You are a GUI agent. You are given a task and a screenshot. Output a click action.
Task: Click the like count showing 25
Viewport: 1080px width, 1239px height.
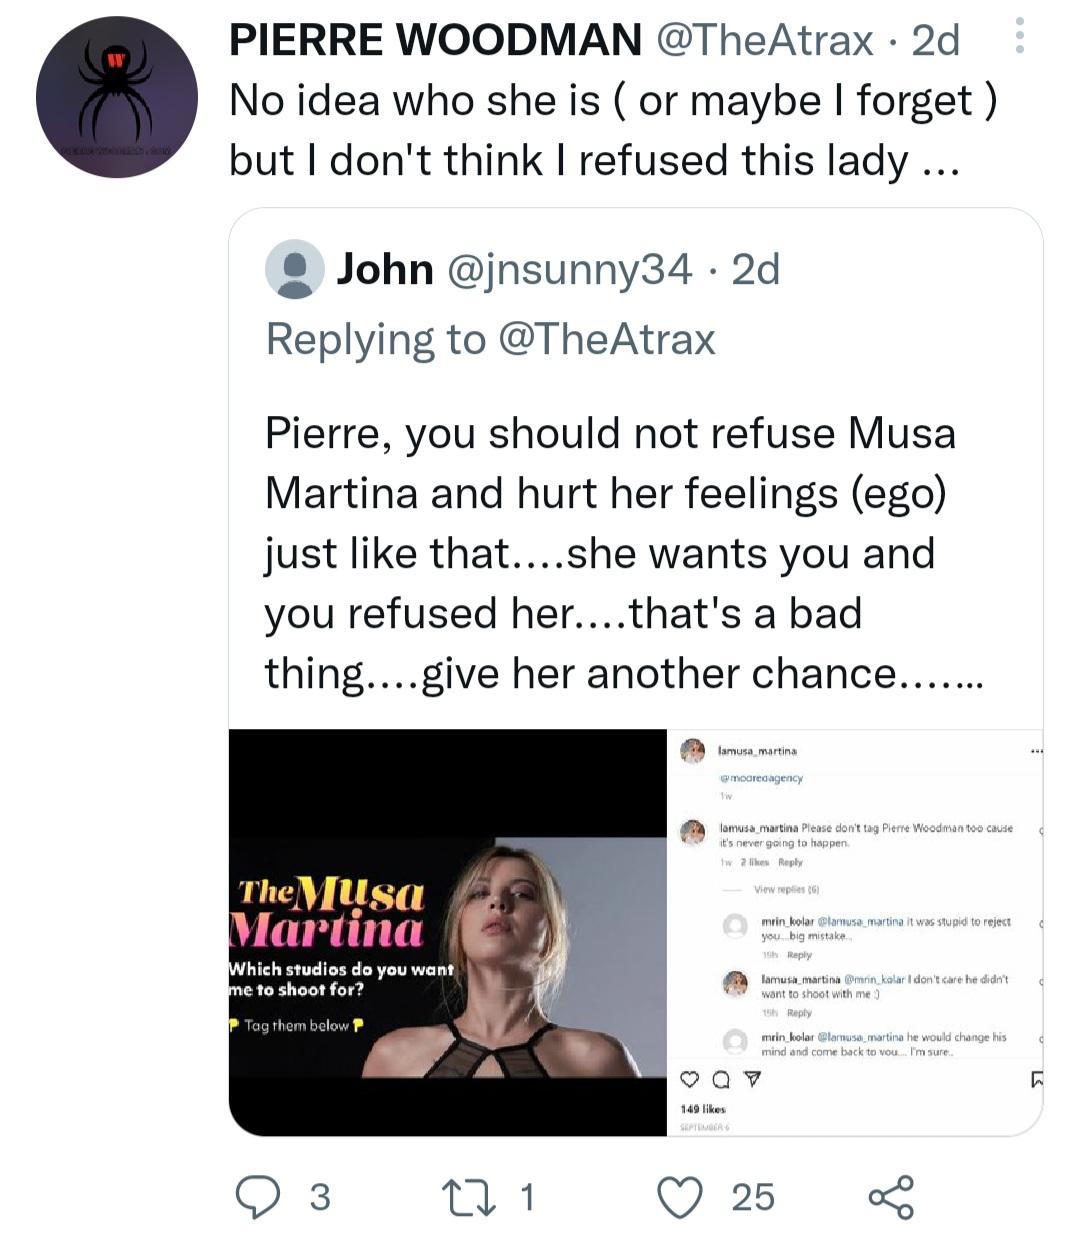coord(753,1196)
